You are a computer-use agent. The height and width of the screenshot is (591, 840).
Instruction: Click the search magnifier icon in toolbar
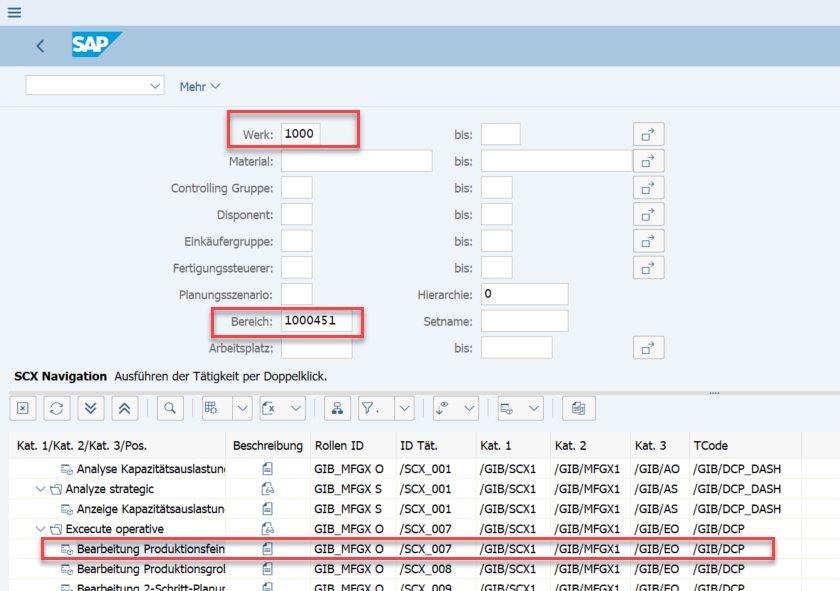click(x=171, y=408)
